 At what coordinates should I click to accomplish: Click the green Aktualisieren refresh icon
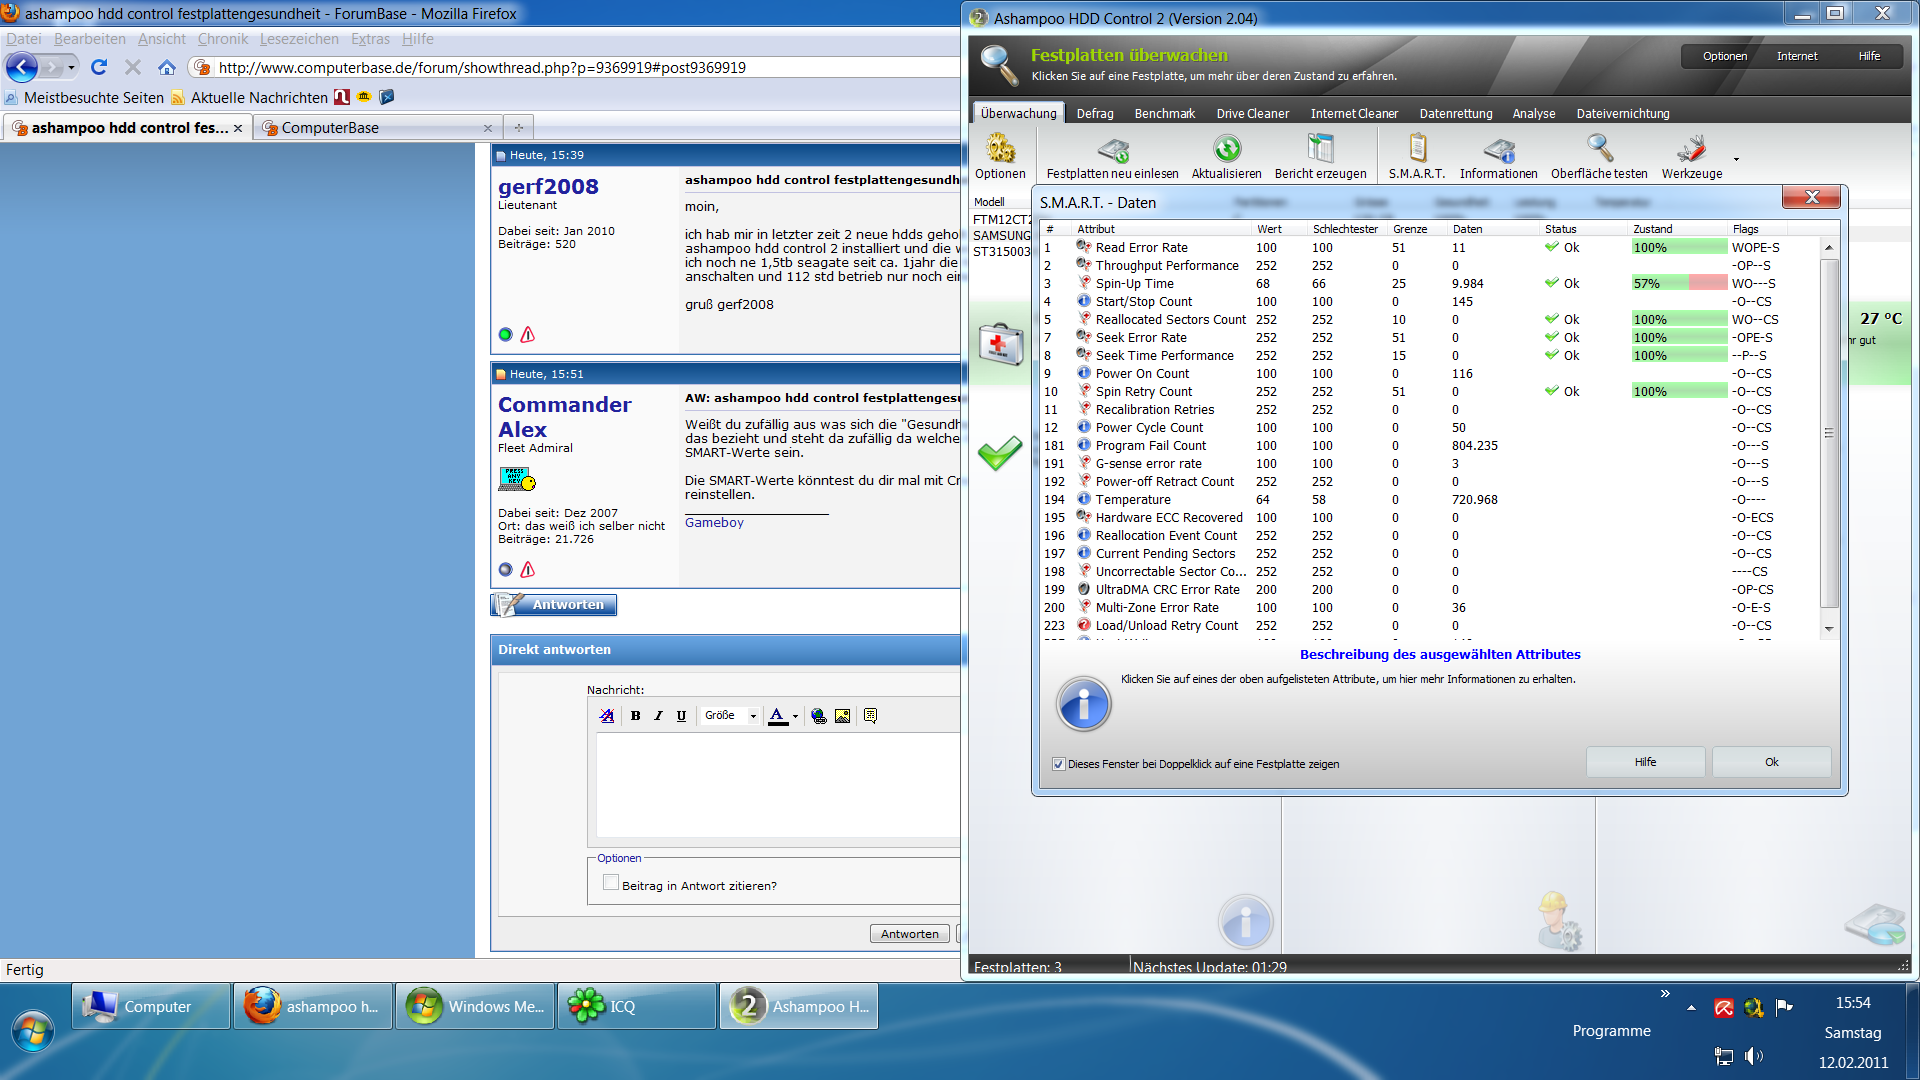[x=1226, y=150]
